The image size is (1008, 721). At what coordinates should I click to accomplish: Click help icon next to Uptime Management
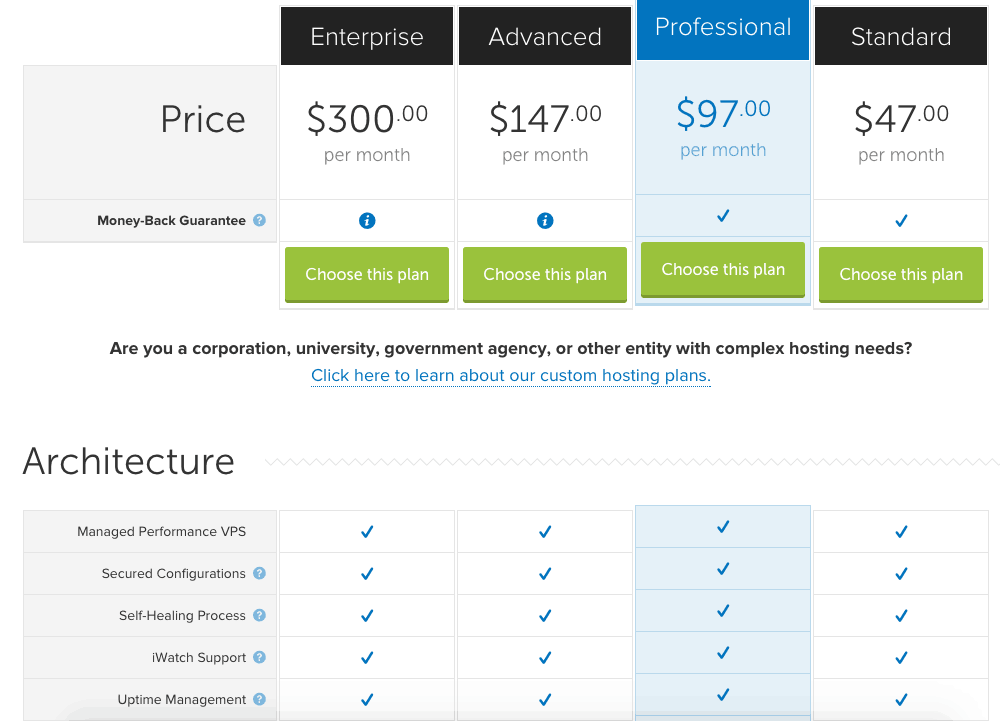tap(259, 700)
